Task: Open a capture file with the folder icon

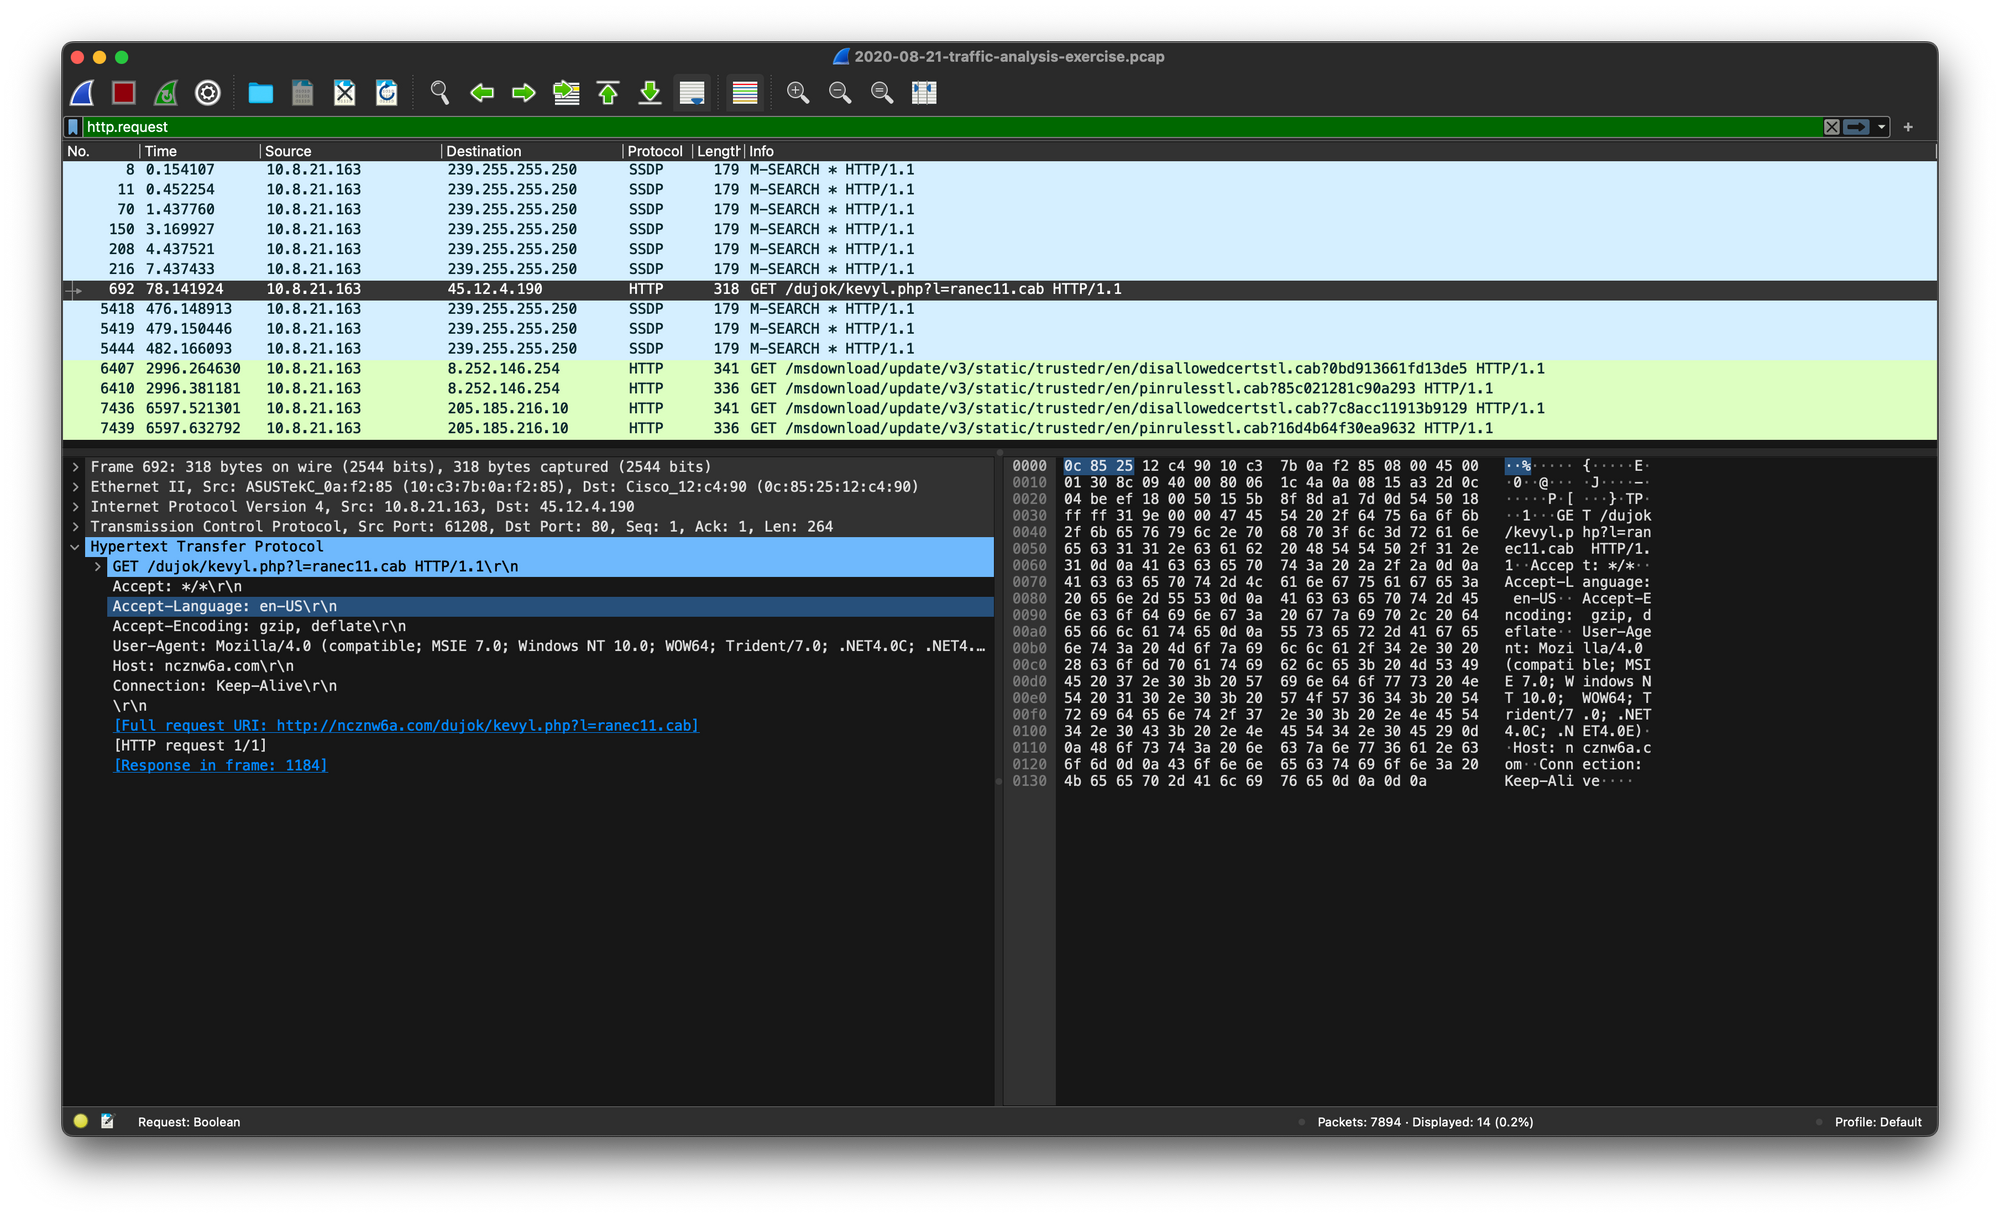Action: click(x=261, y=93)
